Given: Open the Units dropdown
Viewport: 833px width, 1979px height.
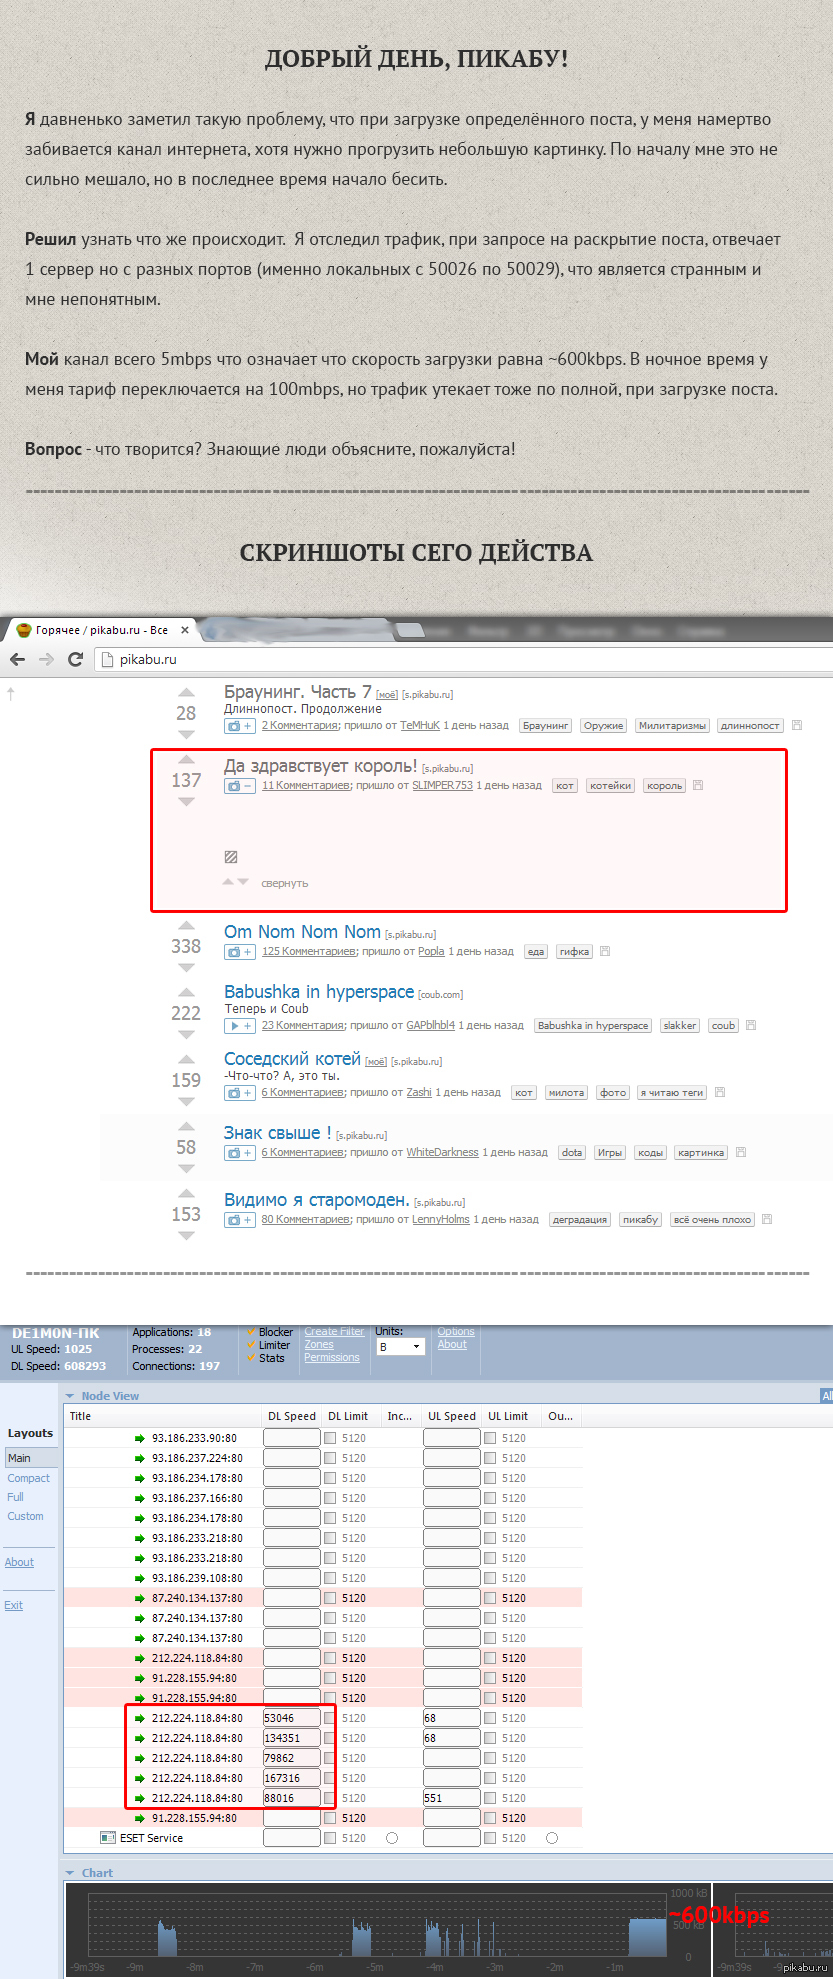Looking at the screenshot, I should pyautogui.click(x=399, y=1347).
